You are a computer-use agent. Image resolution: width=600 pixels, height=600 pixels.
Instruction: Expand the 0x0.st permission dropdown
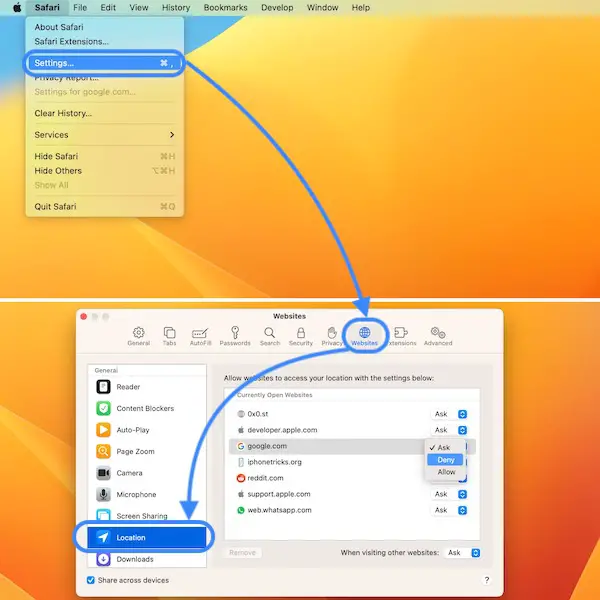pyautogui.click(x=450, y=414)
